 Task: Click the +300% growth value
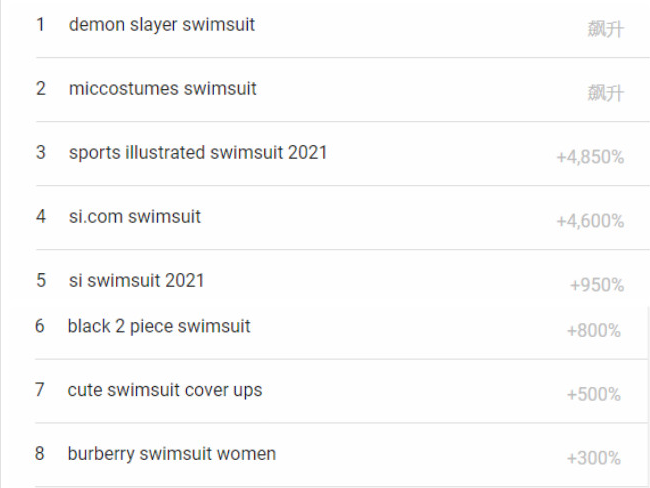pyautogui.click(x=594, y=459)
